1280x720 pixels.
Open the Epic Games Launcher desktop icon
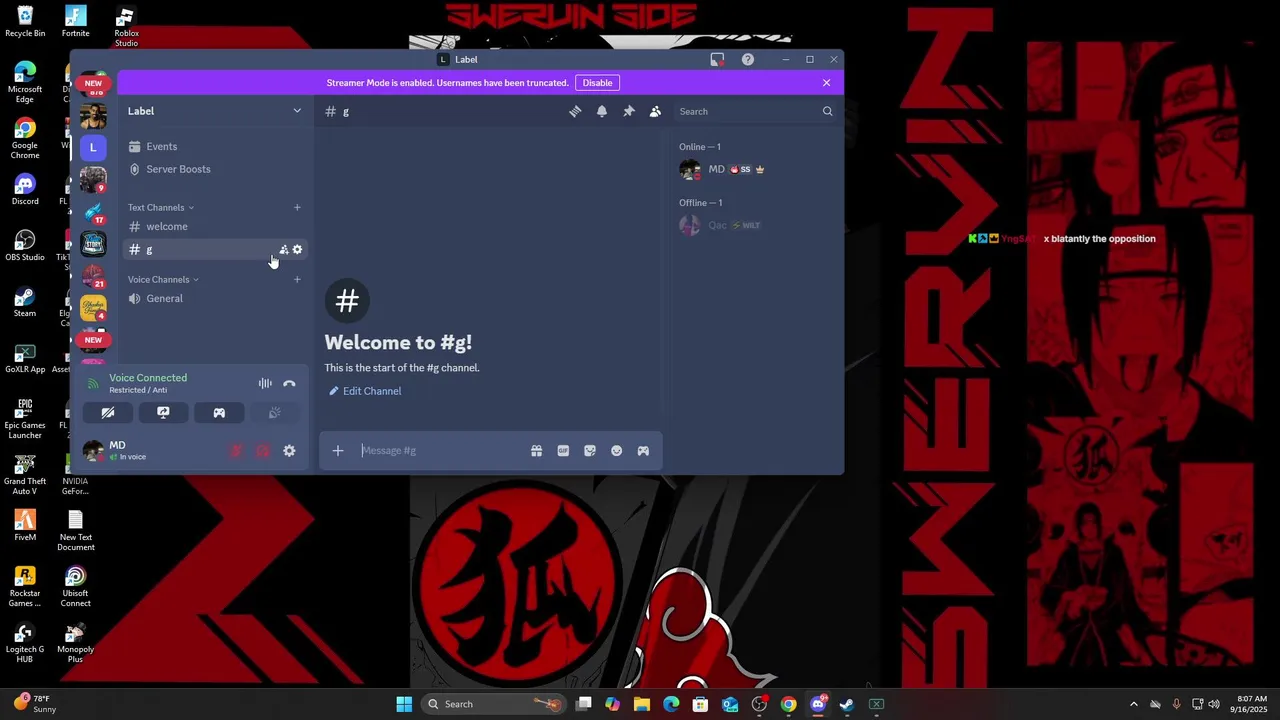[x=25, y=418]
